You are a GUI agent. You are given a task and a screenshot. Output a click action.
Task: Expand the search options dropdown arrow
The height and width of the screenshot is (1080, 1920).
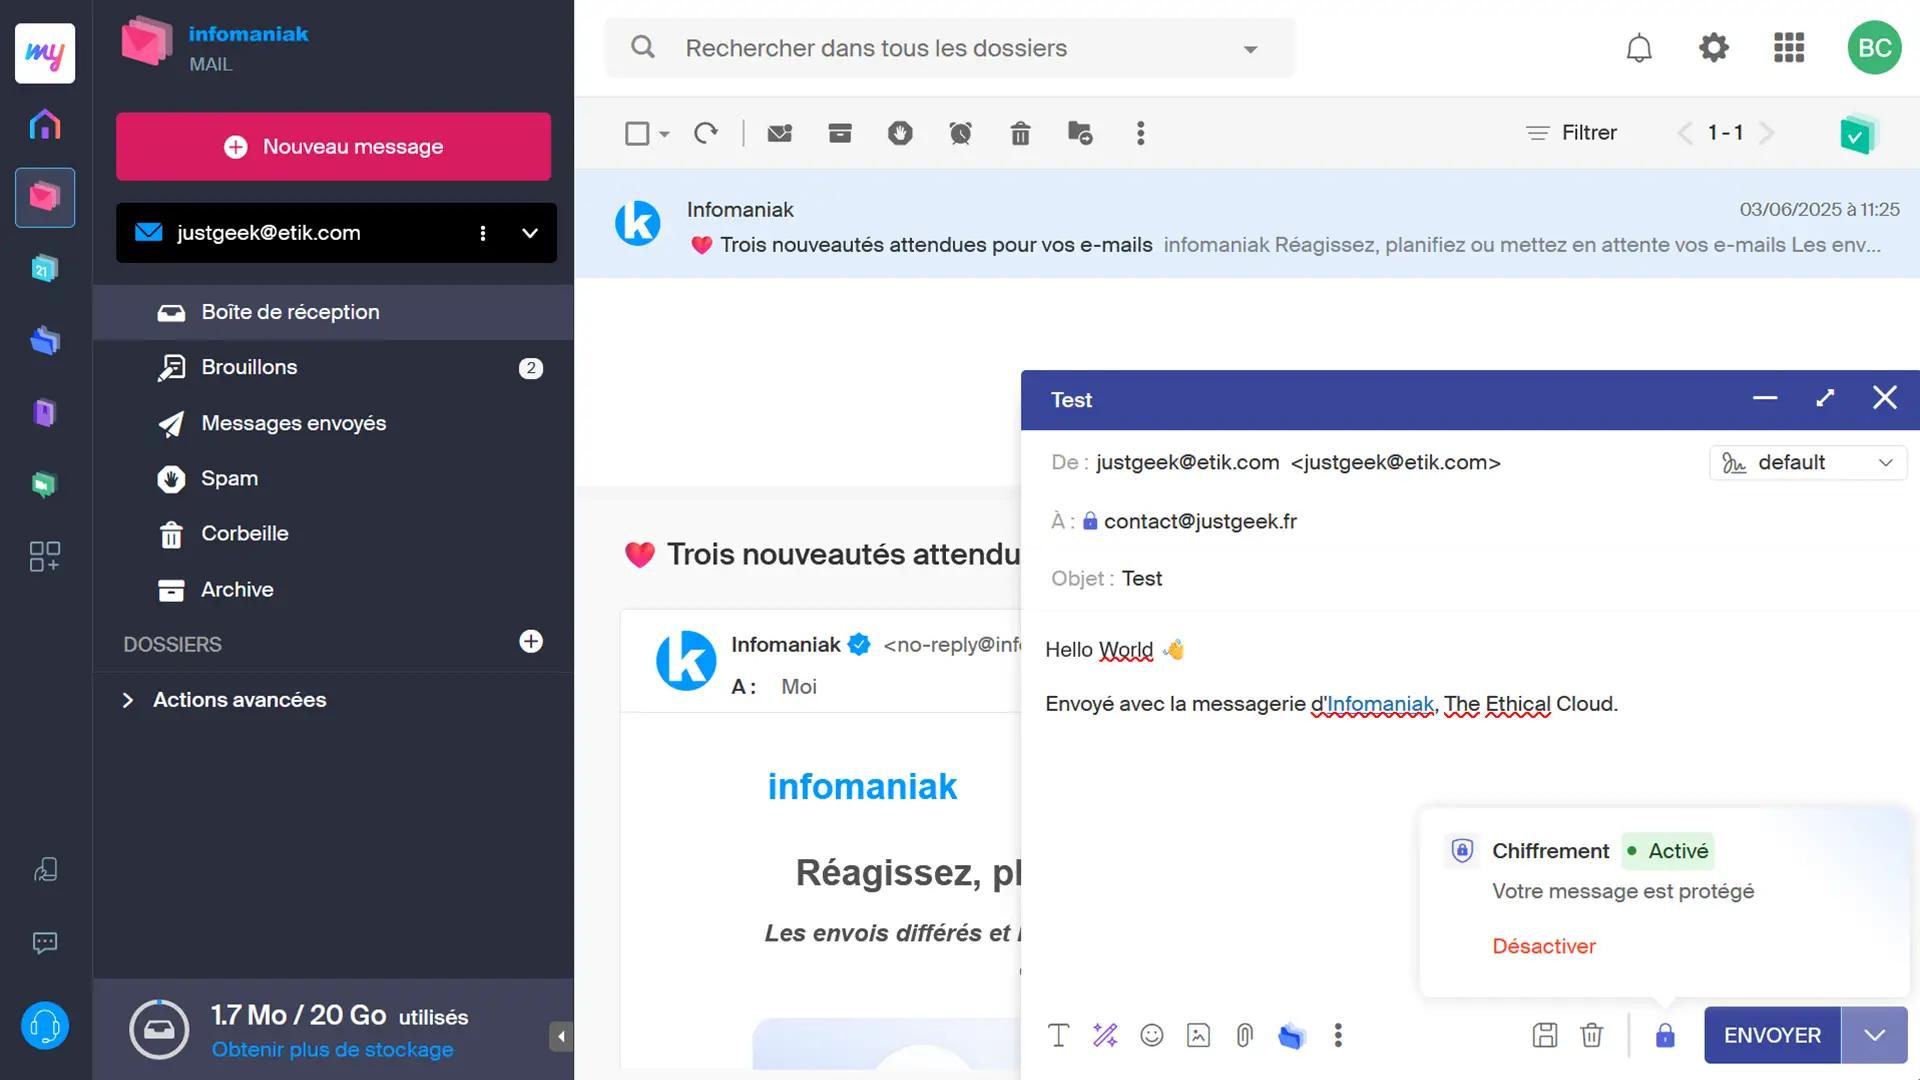pos(1250,49)
